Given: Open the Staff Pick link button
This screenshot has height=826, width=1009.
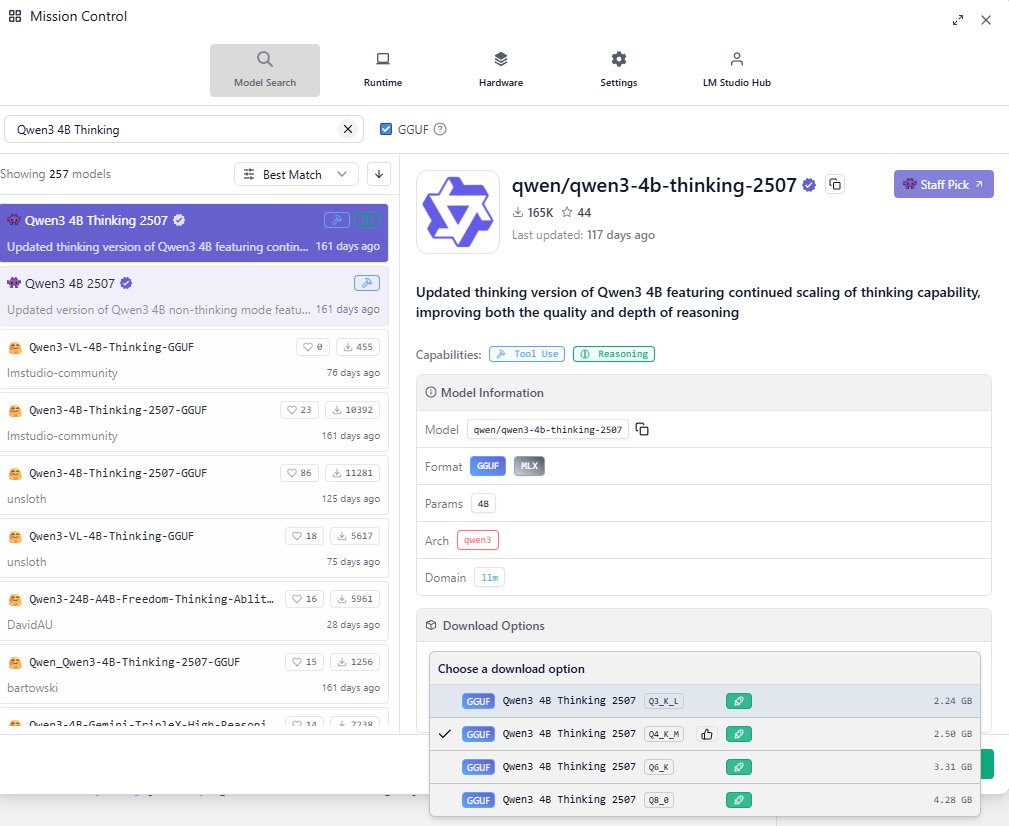Looking at the screenshot, I should [x=943, y=185].
